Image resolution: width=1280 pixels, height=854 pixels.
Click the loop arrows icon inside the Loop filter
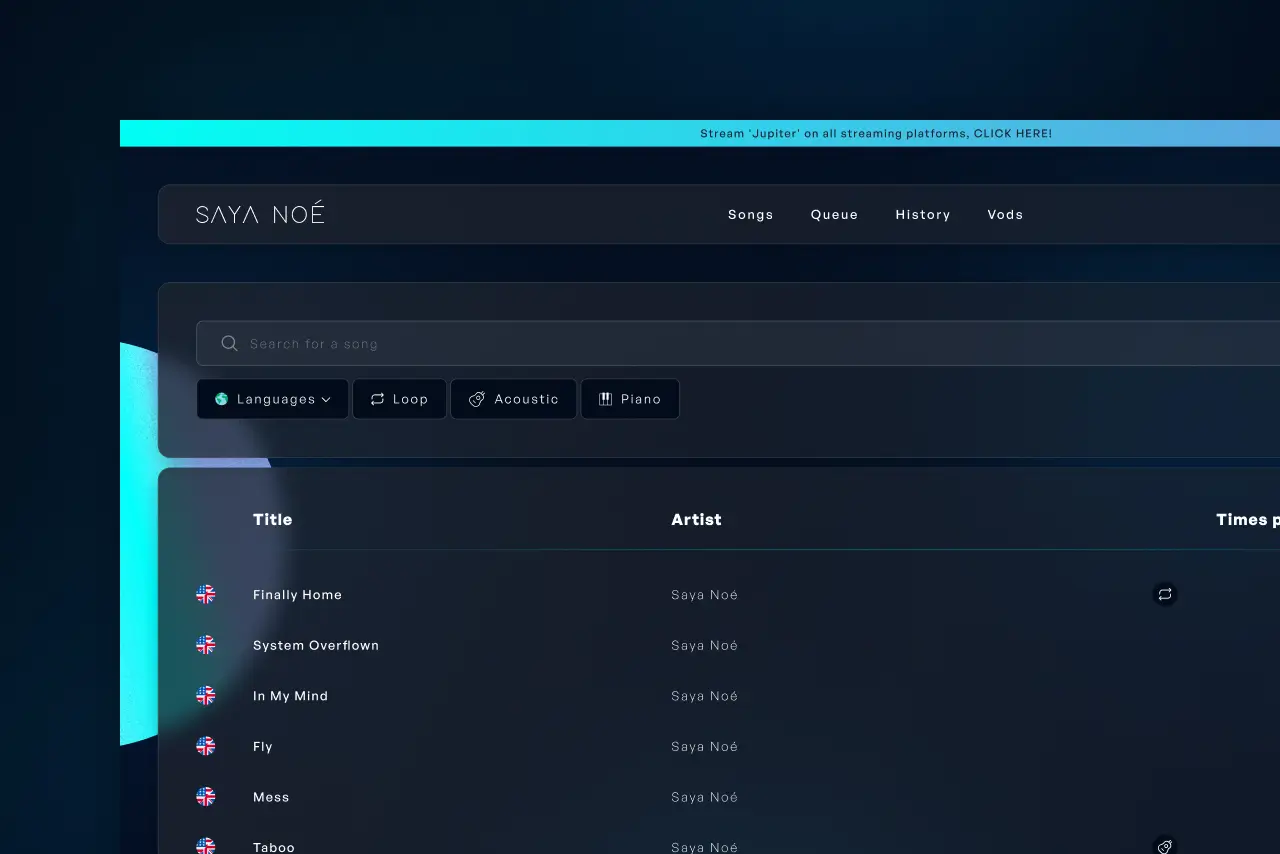[376, 398]
